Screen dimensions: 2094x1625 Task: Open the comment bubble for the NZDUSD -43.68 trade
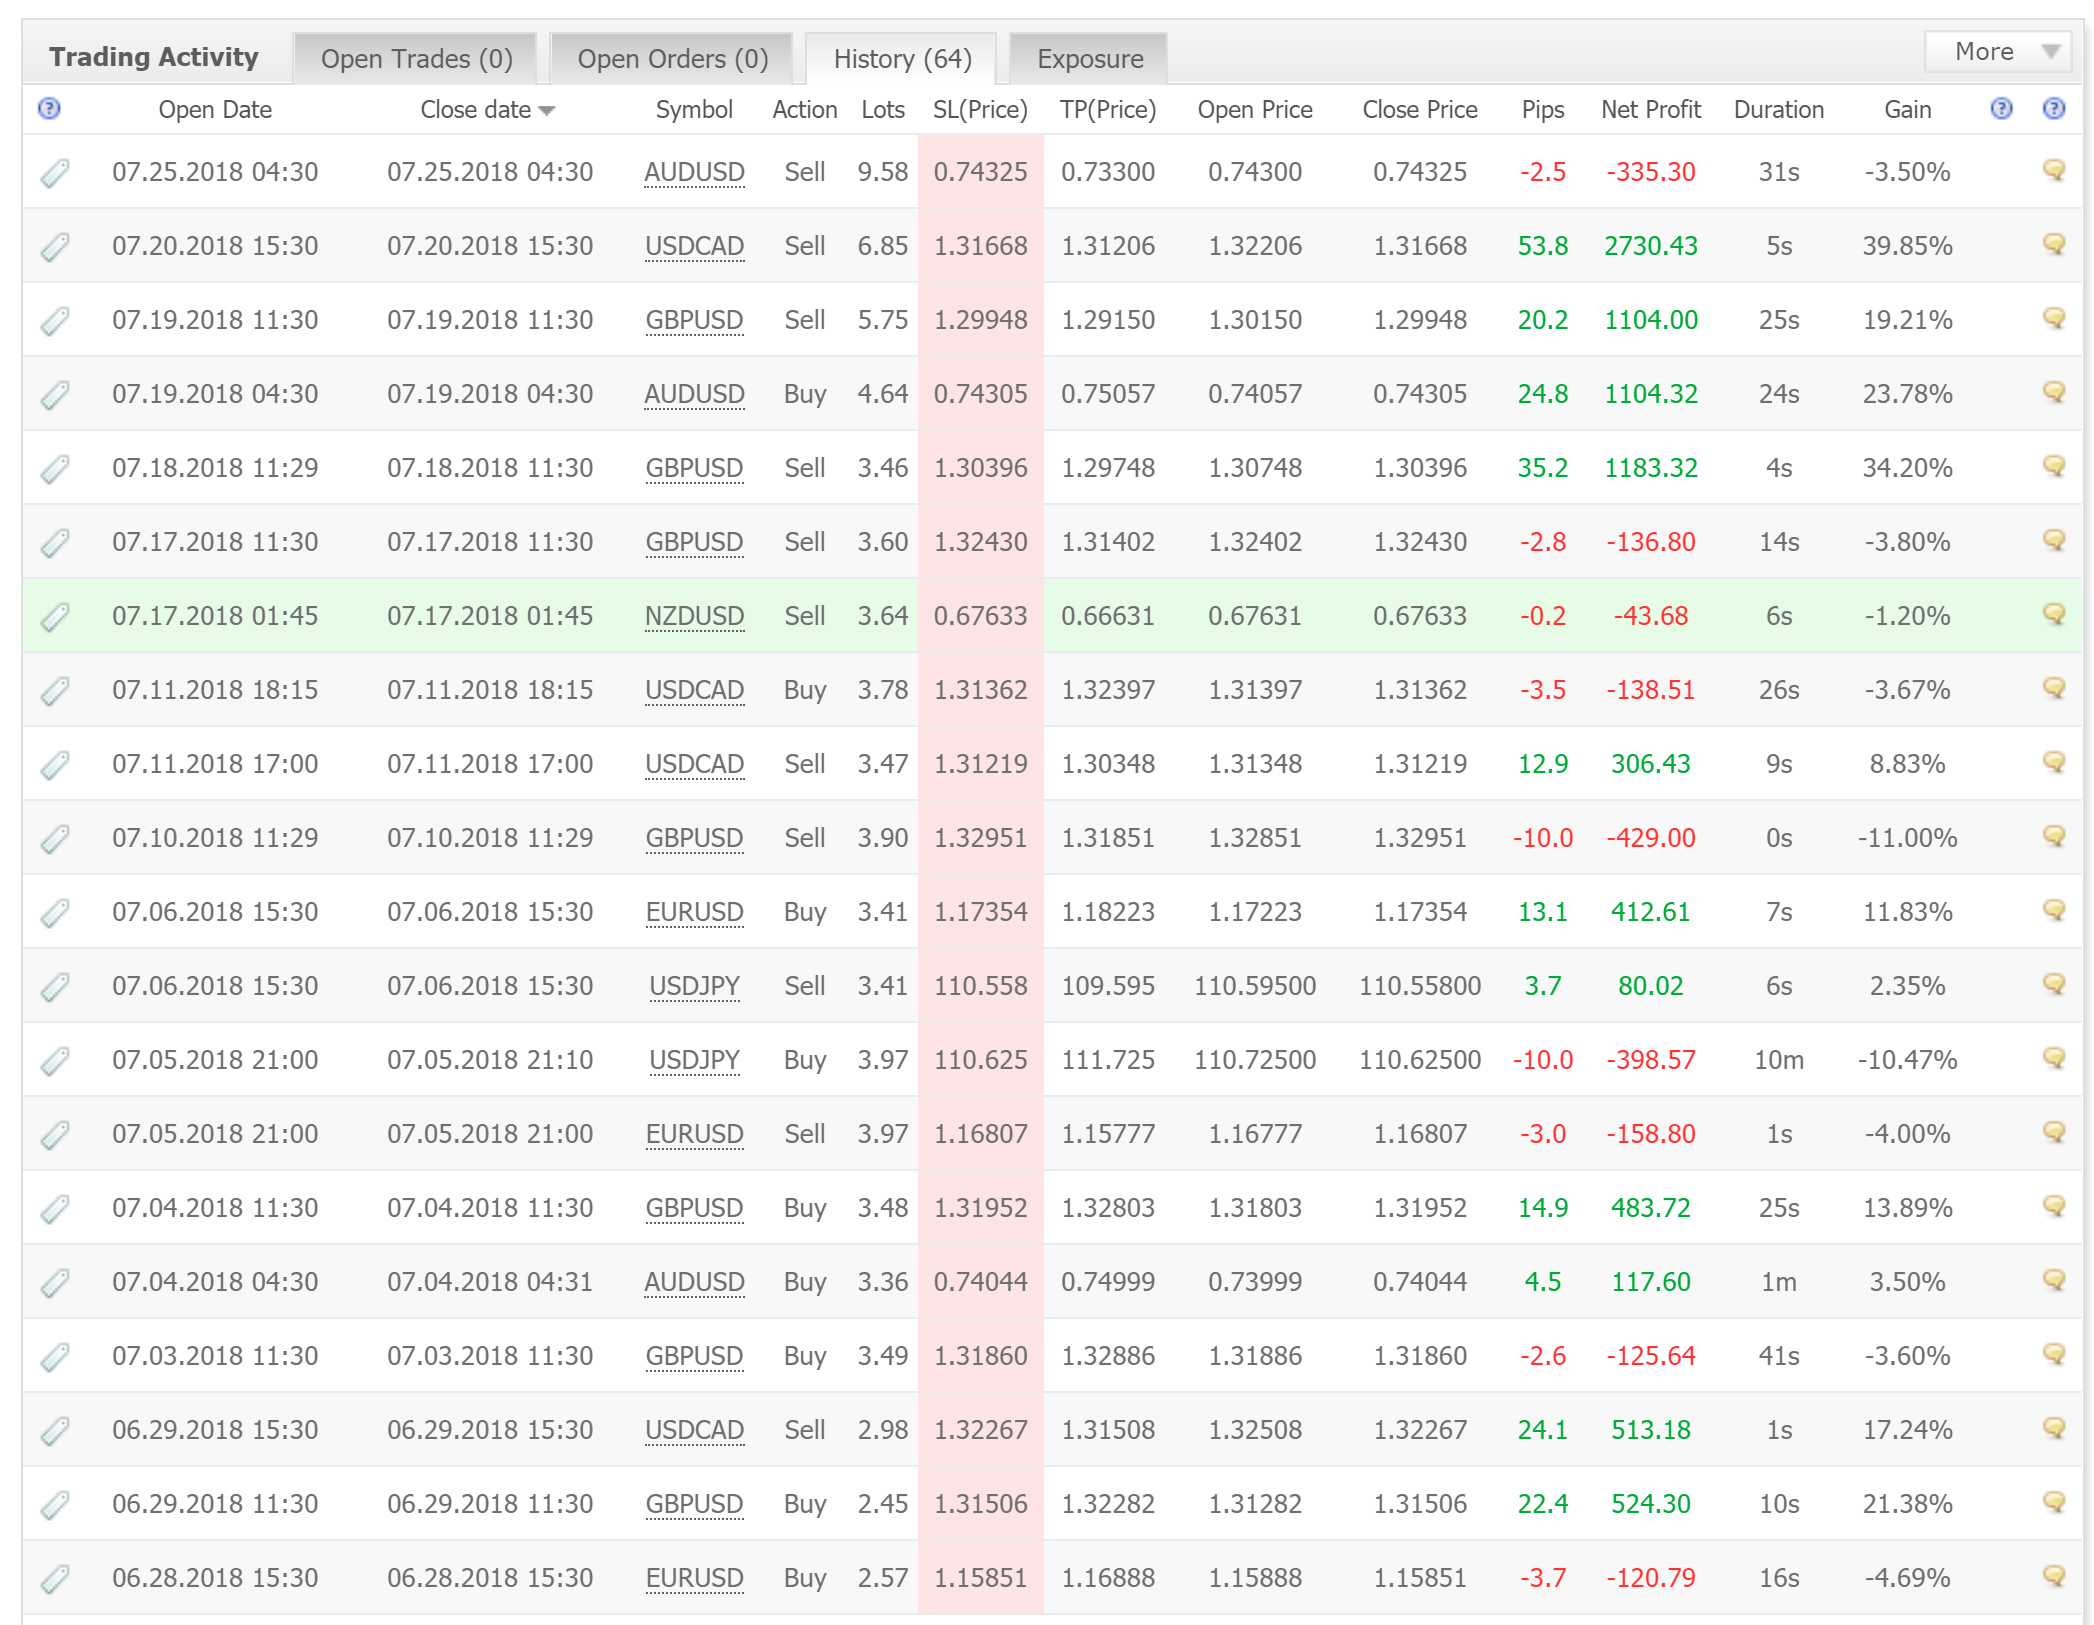2054,615
